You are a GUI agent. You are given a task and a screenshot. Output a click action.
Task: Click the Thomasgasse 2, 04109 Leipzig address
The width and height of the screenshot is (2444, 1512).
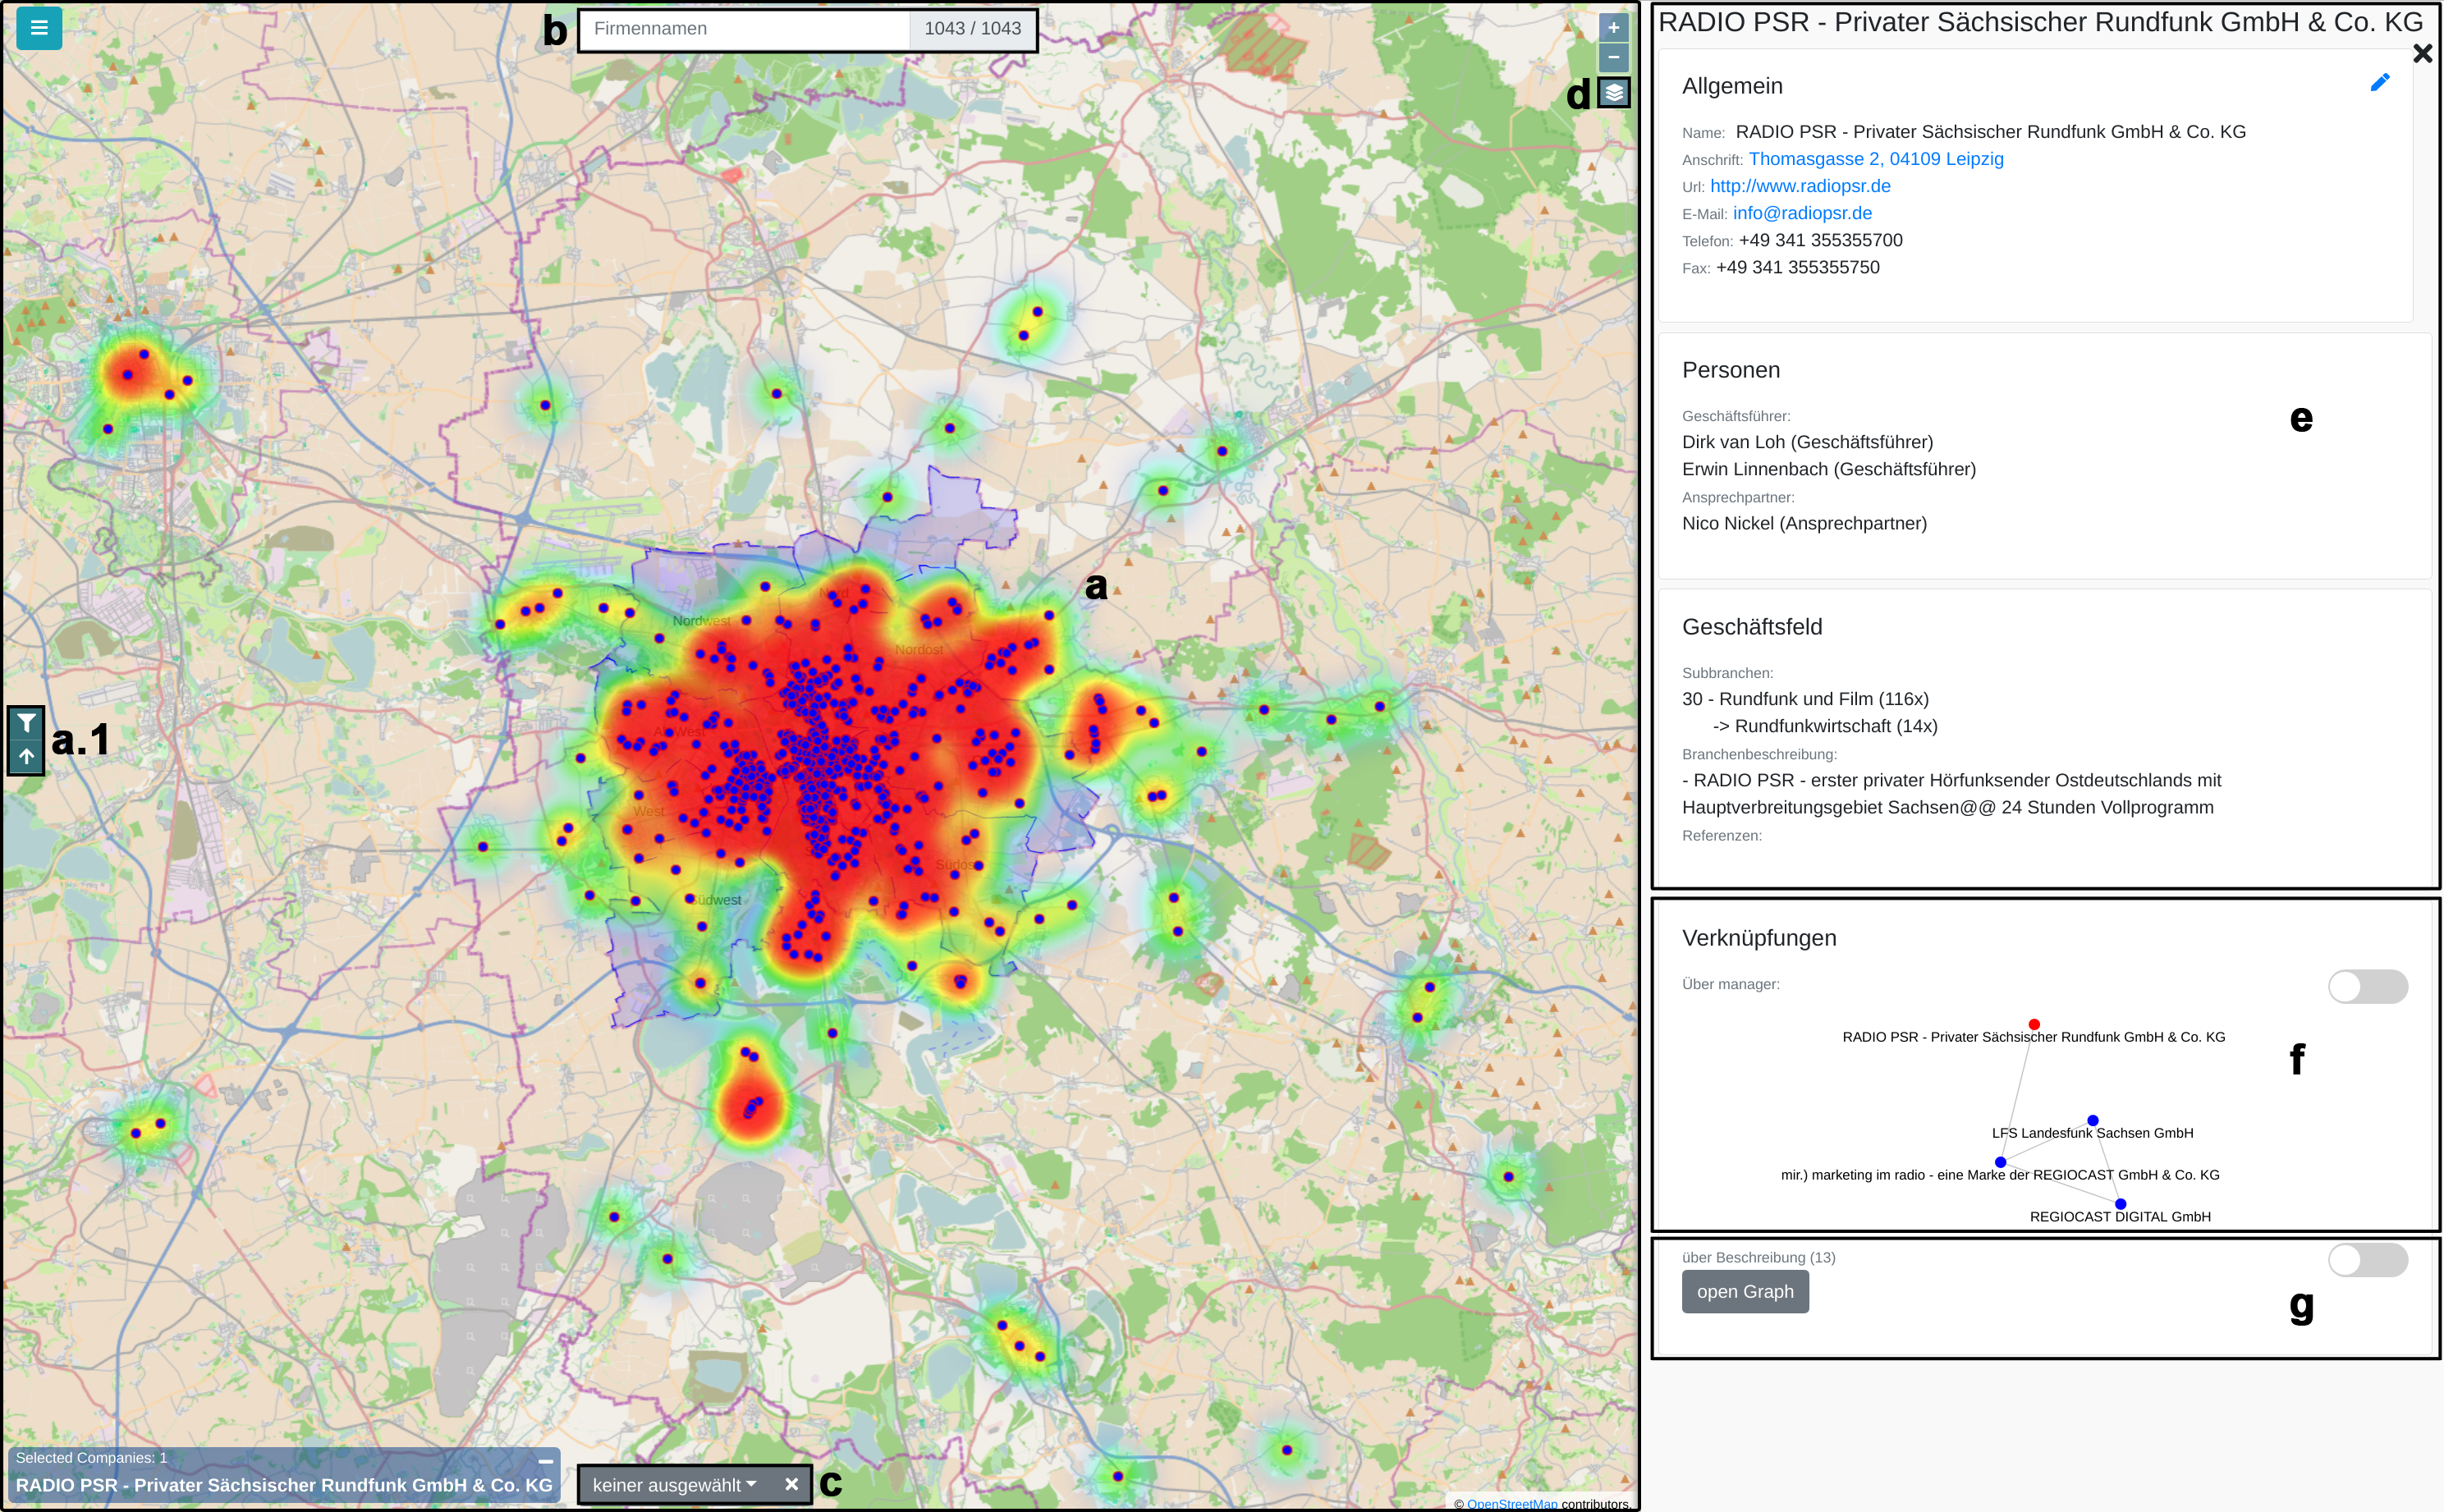(x=1875, y=159)
